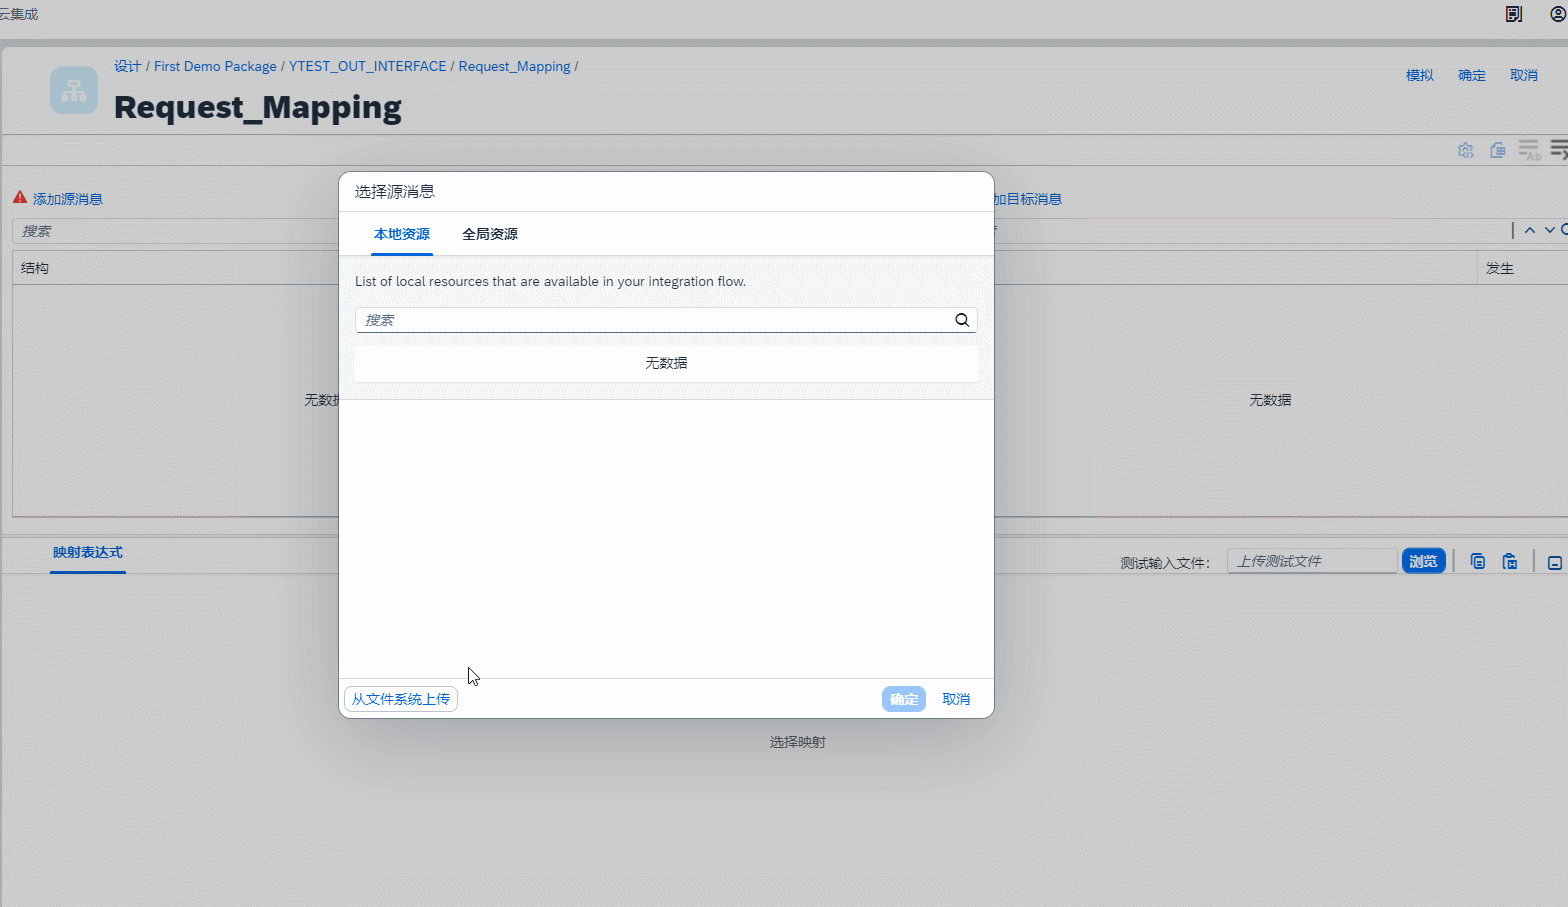Click the blue 浏览 button

click(1423, 562)
